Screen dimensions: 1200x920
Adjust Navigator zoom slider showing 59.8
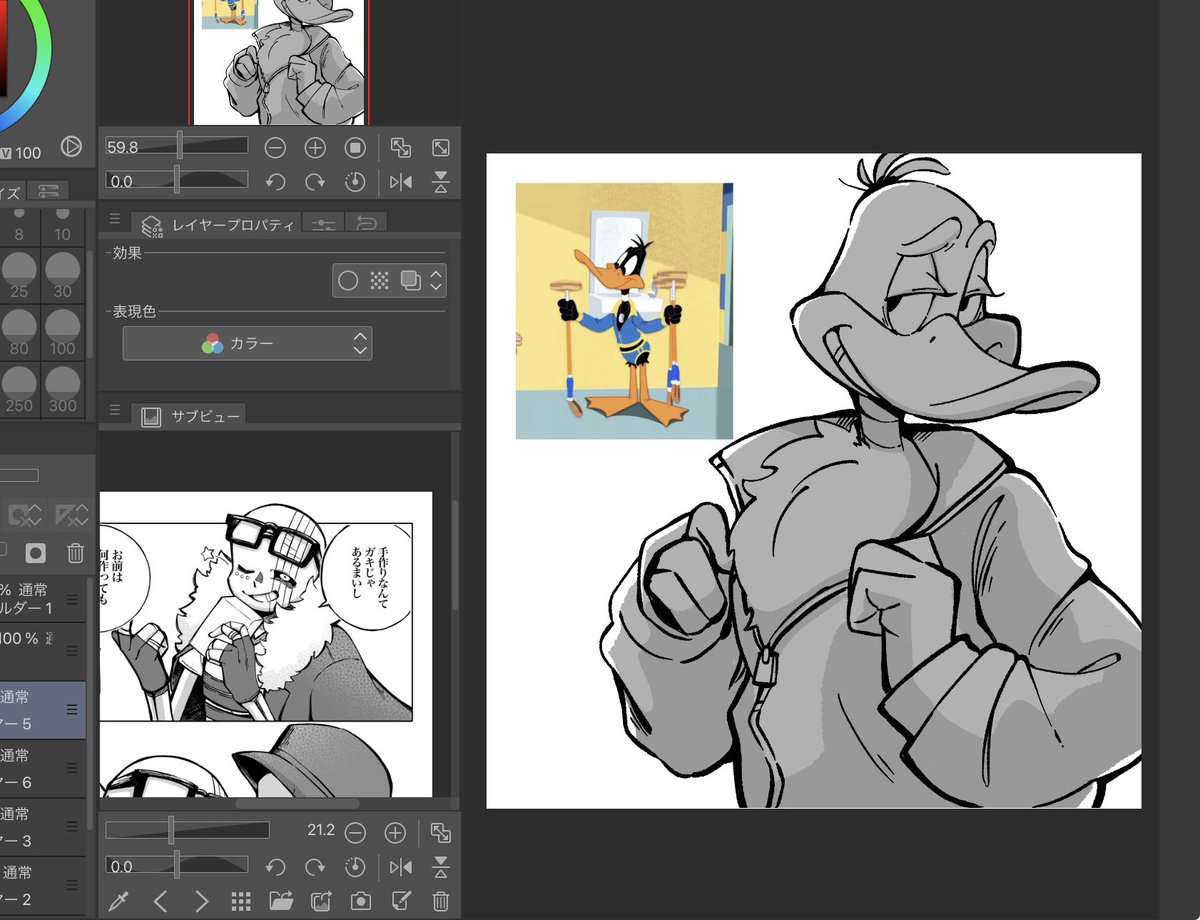pos(177,146)
